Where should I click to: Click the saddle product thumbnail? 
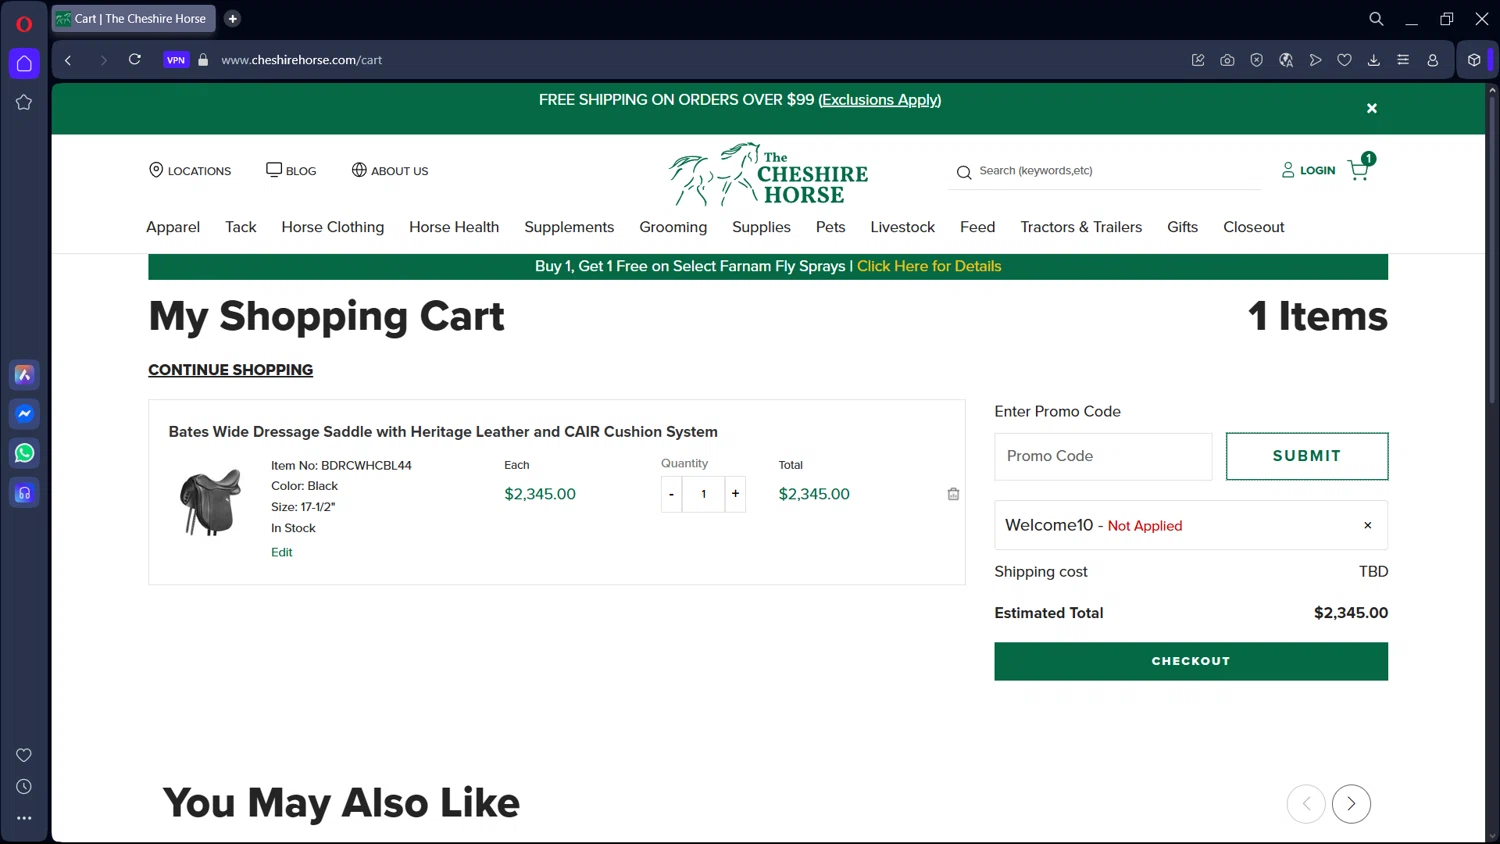coord(210,502)
